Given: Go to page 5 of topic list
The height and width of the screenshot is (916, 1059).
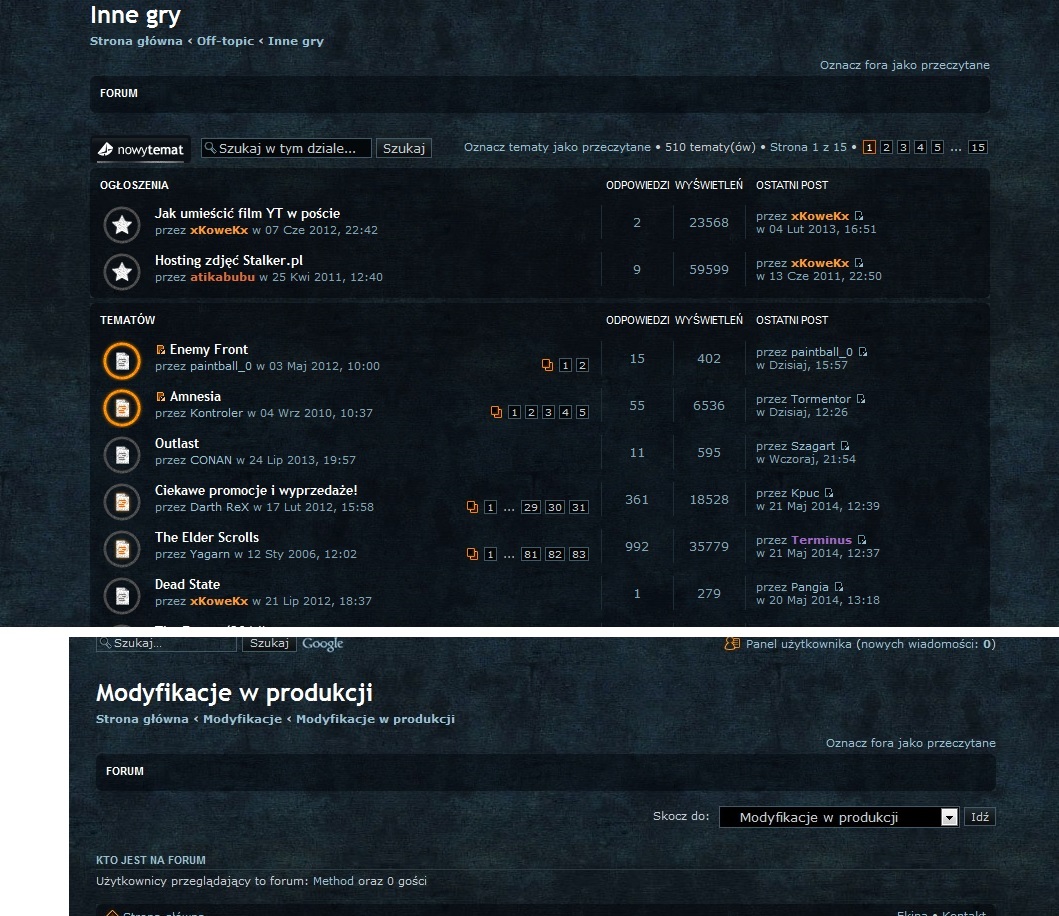Looking at the screenshot, I should pos(937,147).
